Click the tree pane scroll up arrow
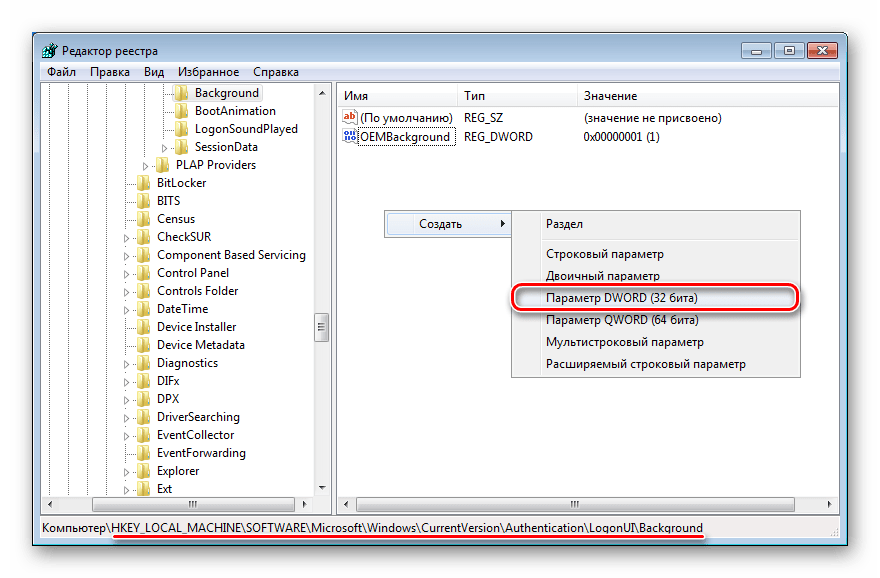The height and width of the screenshot is (578, 880). (x=322, y=93)
